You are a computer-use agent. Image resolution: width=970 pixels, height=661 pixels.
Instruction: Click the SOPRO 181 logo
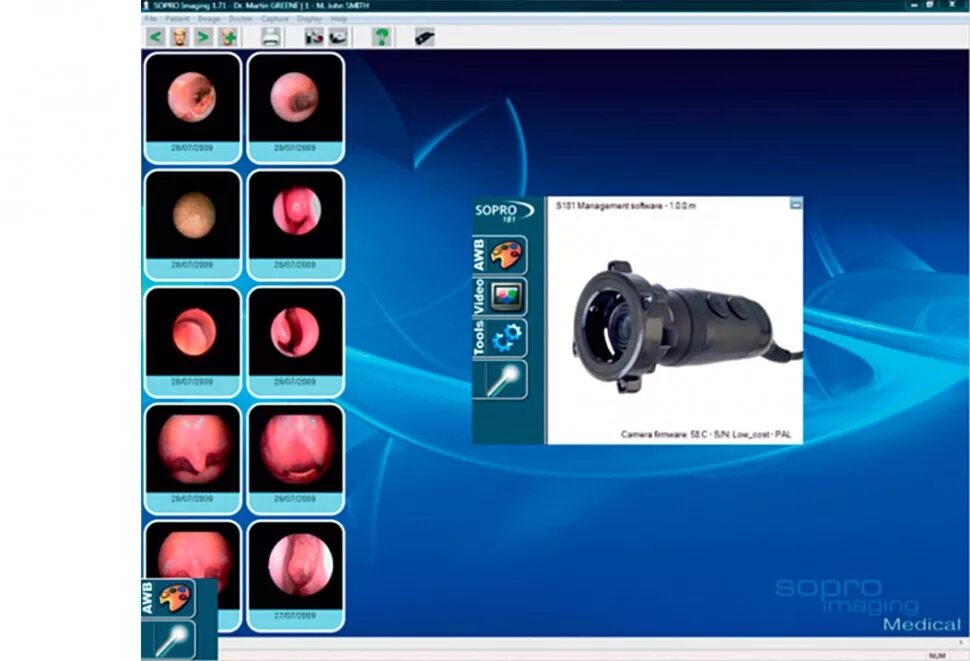[x=503, y=212]
